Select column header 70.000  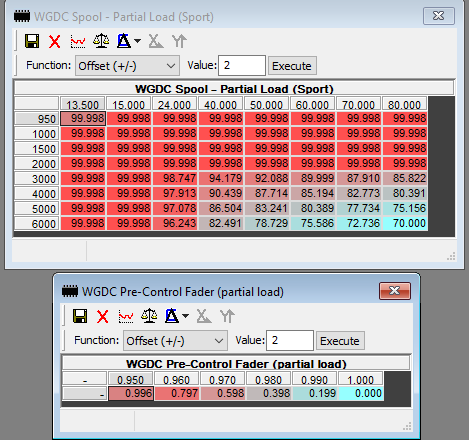pyautogui.click(x=359, y=104)
